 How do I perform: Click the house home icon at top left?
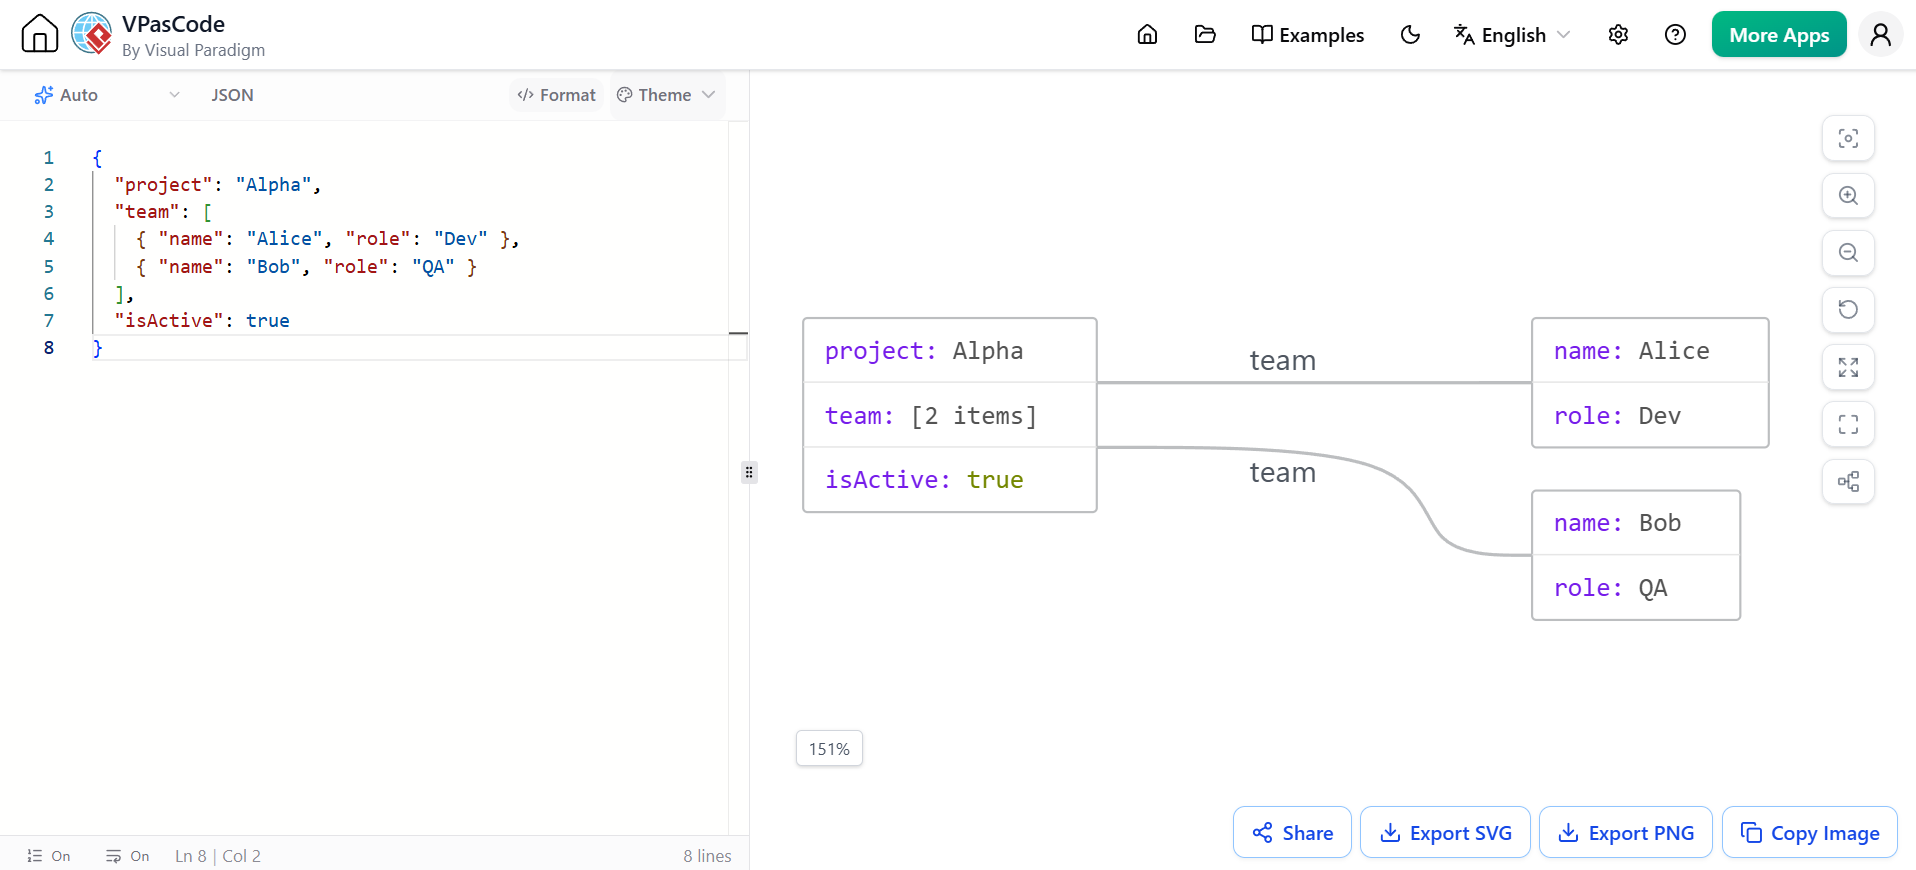pos(40,34)
